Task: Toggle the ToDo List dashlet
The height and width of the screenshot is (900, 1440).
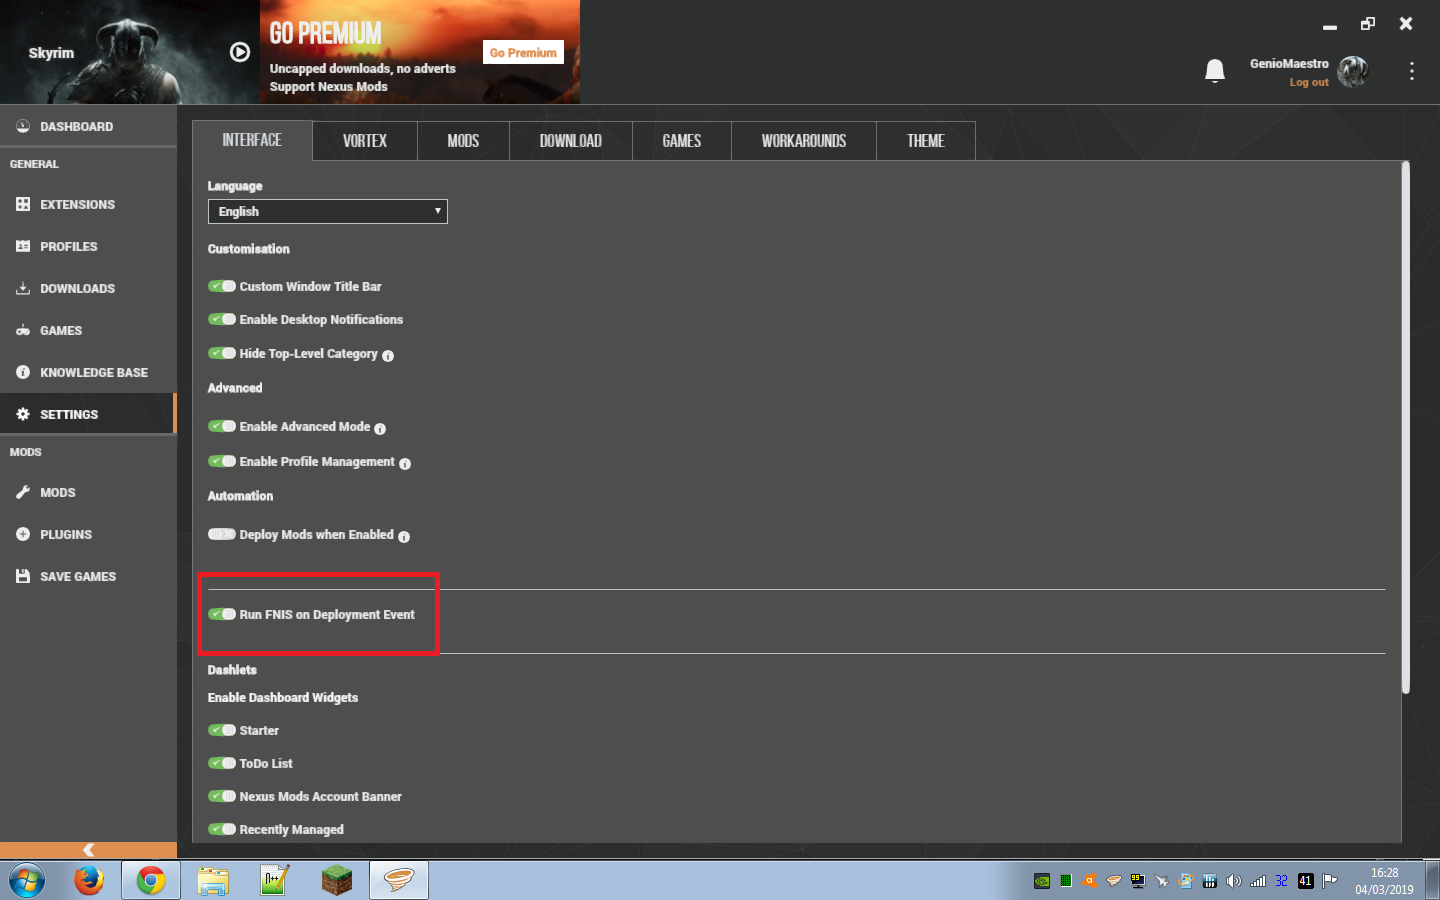Action: tap(222, 763)
